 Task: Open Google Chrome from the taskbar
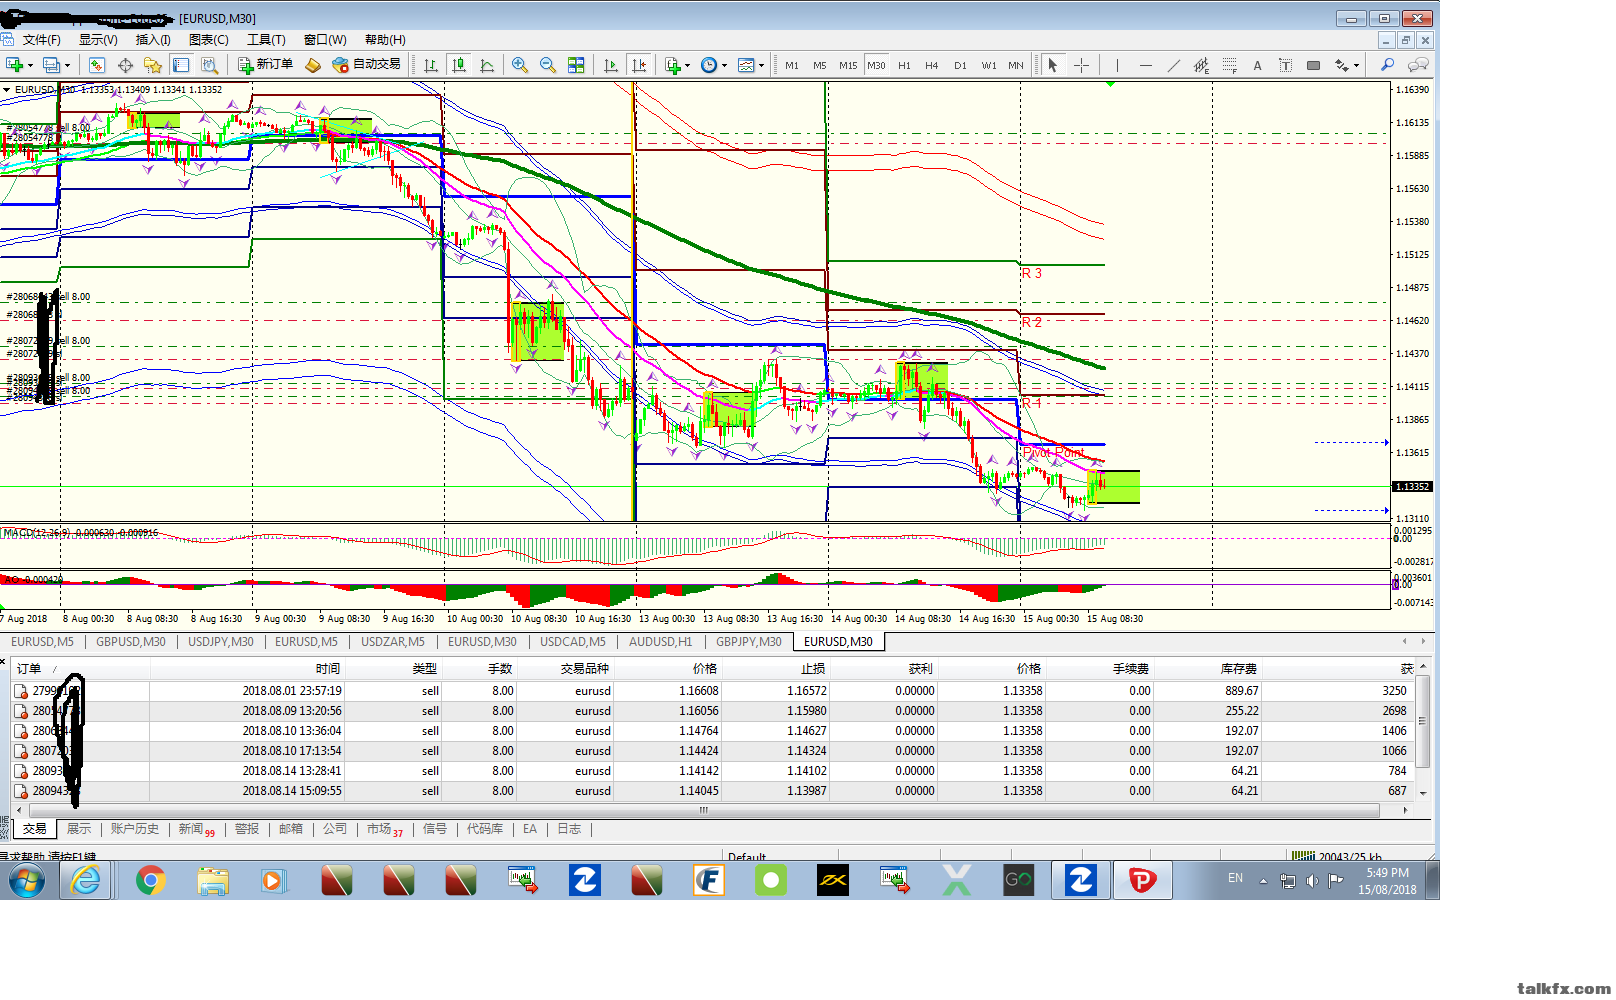(151, 881)
